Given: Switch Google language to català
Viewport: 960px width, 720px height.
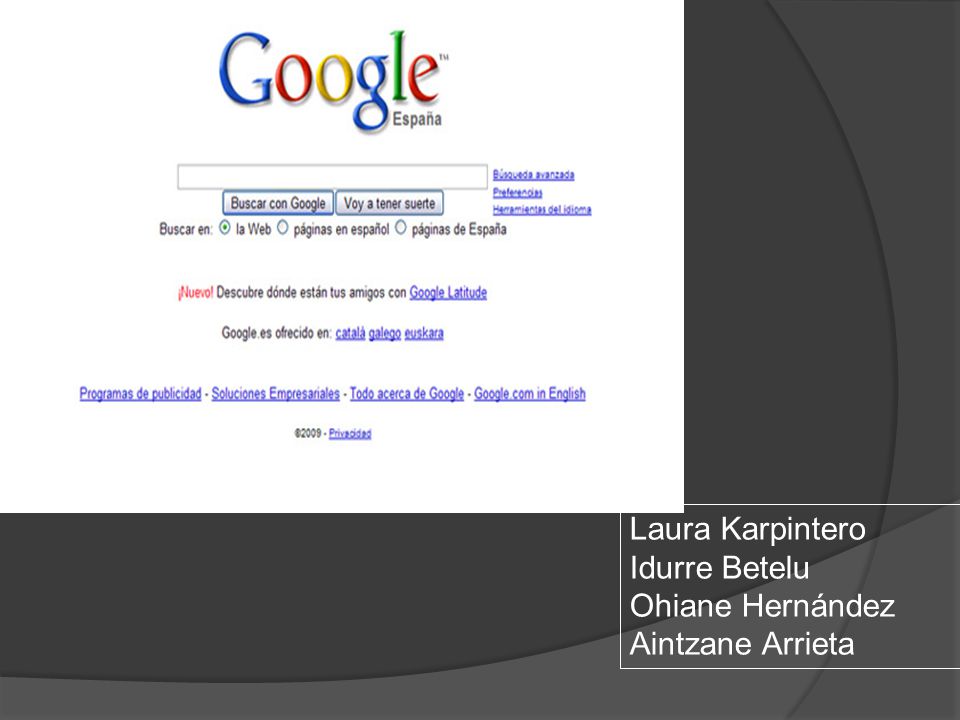Looking at the screenshot, I should click(x=350, y=333).
